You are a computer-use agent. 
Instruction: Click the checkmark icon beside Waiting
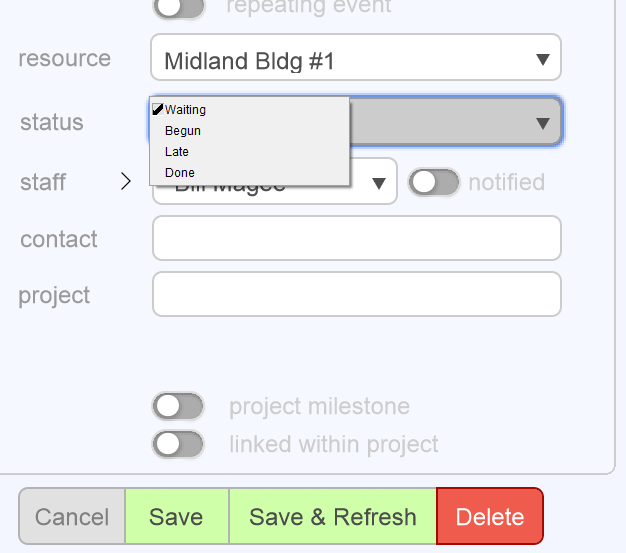tap(157, 110)
